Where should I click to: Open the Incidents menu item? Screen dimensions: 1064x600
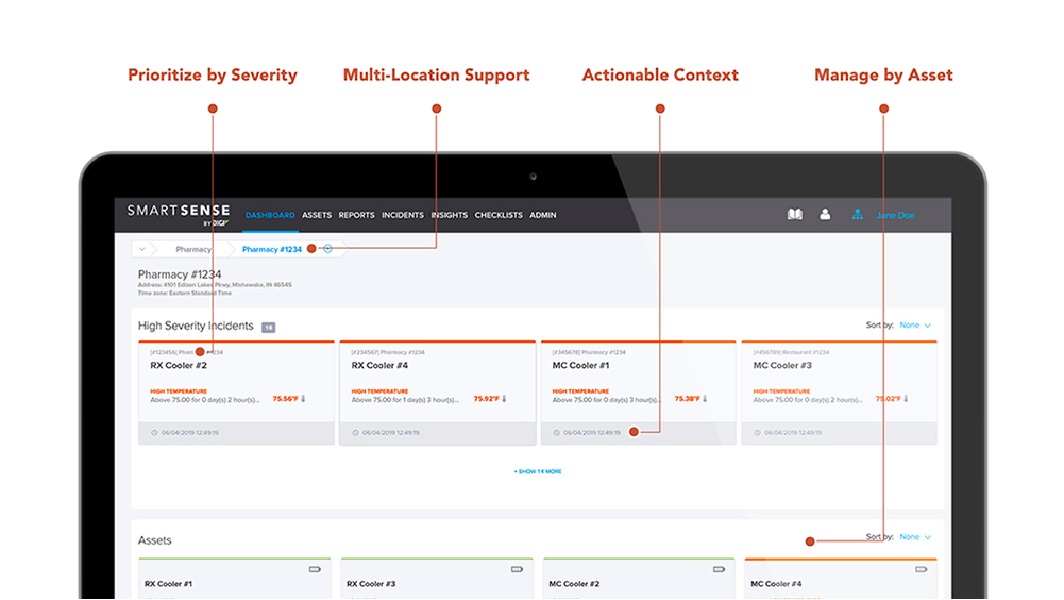403,215
